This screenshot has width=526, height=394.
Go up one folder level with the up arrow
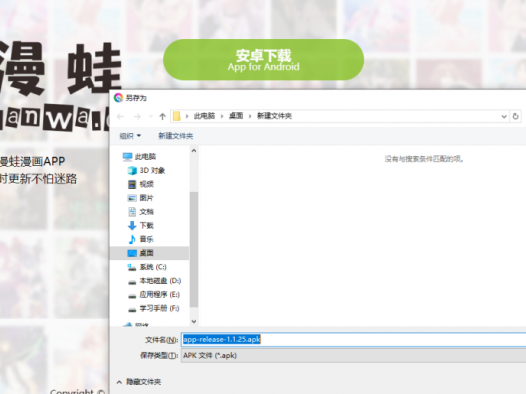coord(163,116)
